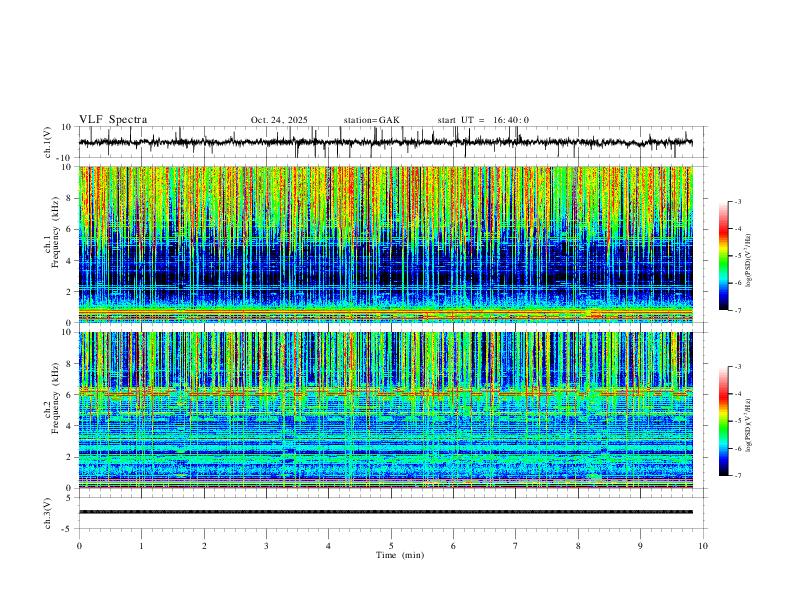
Task: Click the ch.1 PSD color bar
Action: [724, 255]
